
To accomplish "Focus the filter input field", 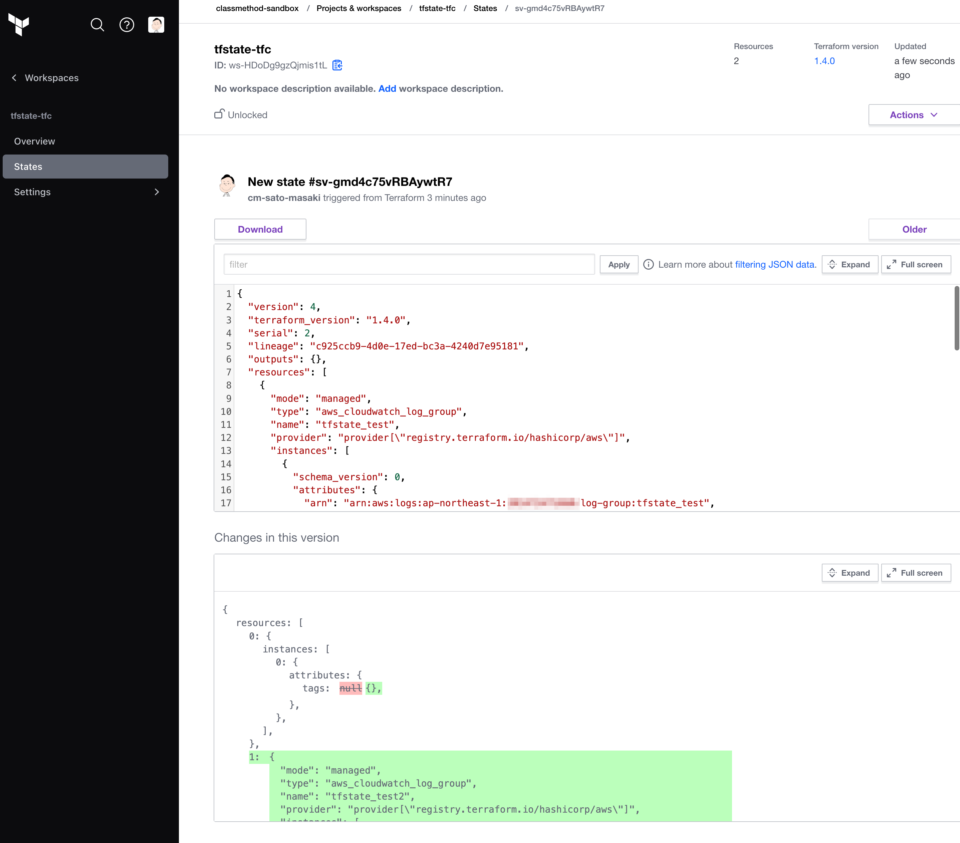I will 409,264.
